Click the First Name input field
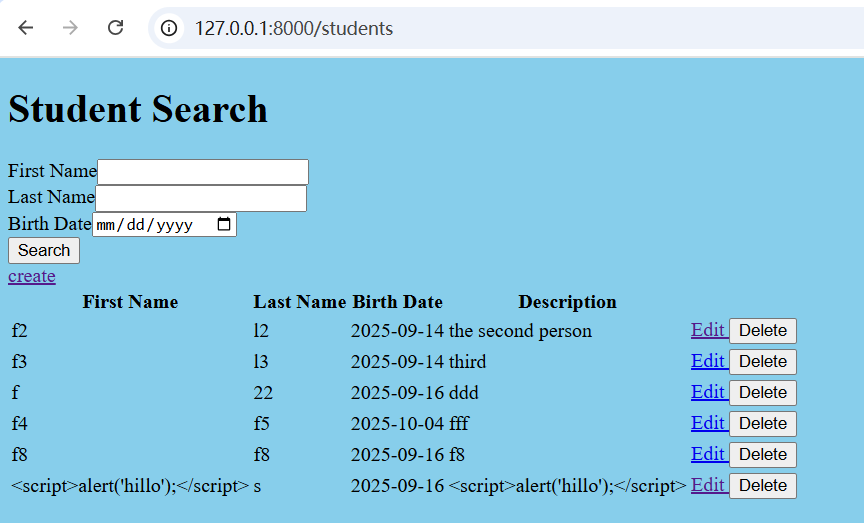The image size is (864, 523). (203, 172)
